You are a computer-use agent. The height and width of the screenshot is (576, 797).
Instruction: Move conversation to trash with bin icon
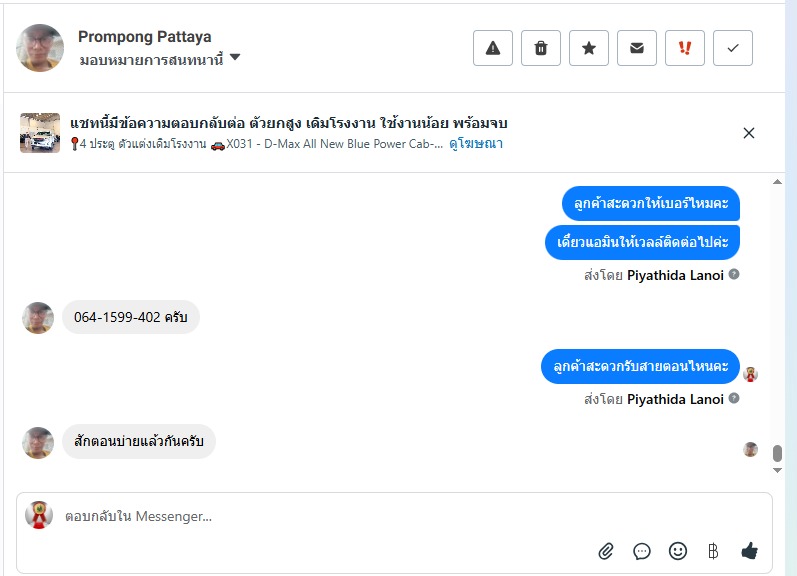(541, 48)
